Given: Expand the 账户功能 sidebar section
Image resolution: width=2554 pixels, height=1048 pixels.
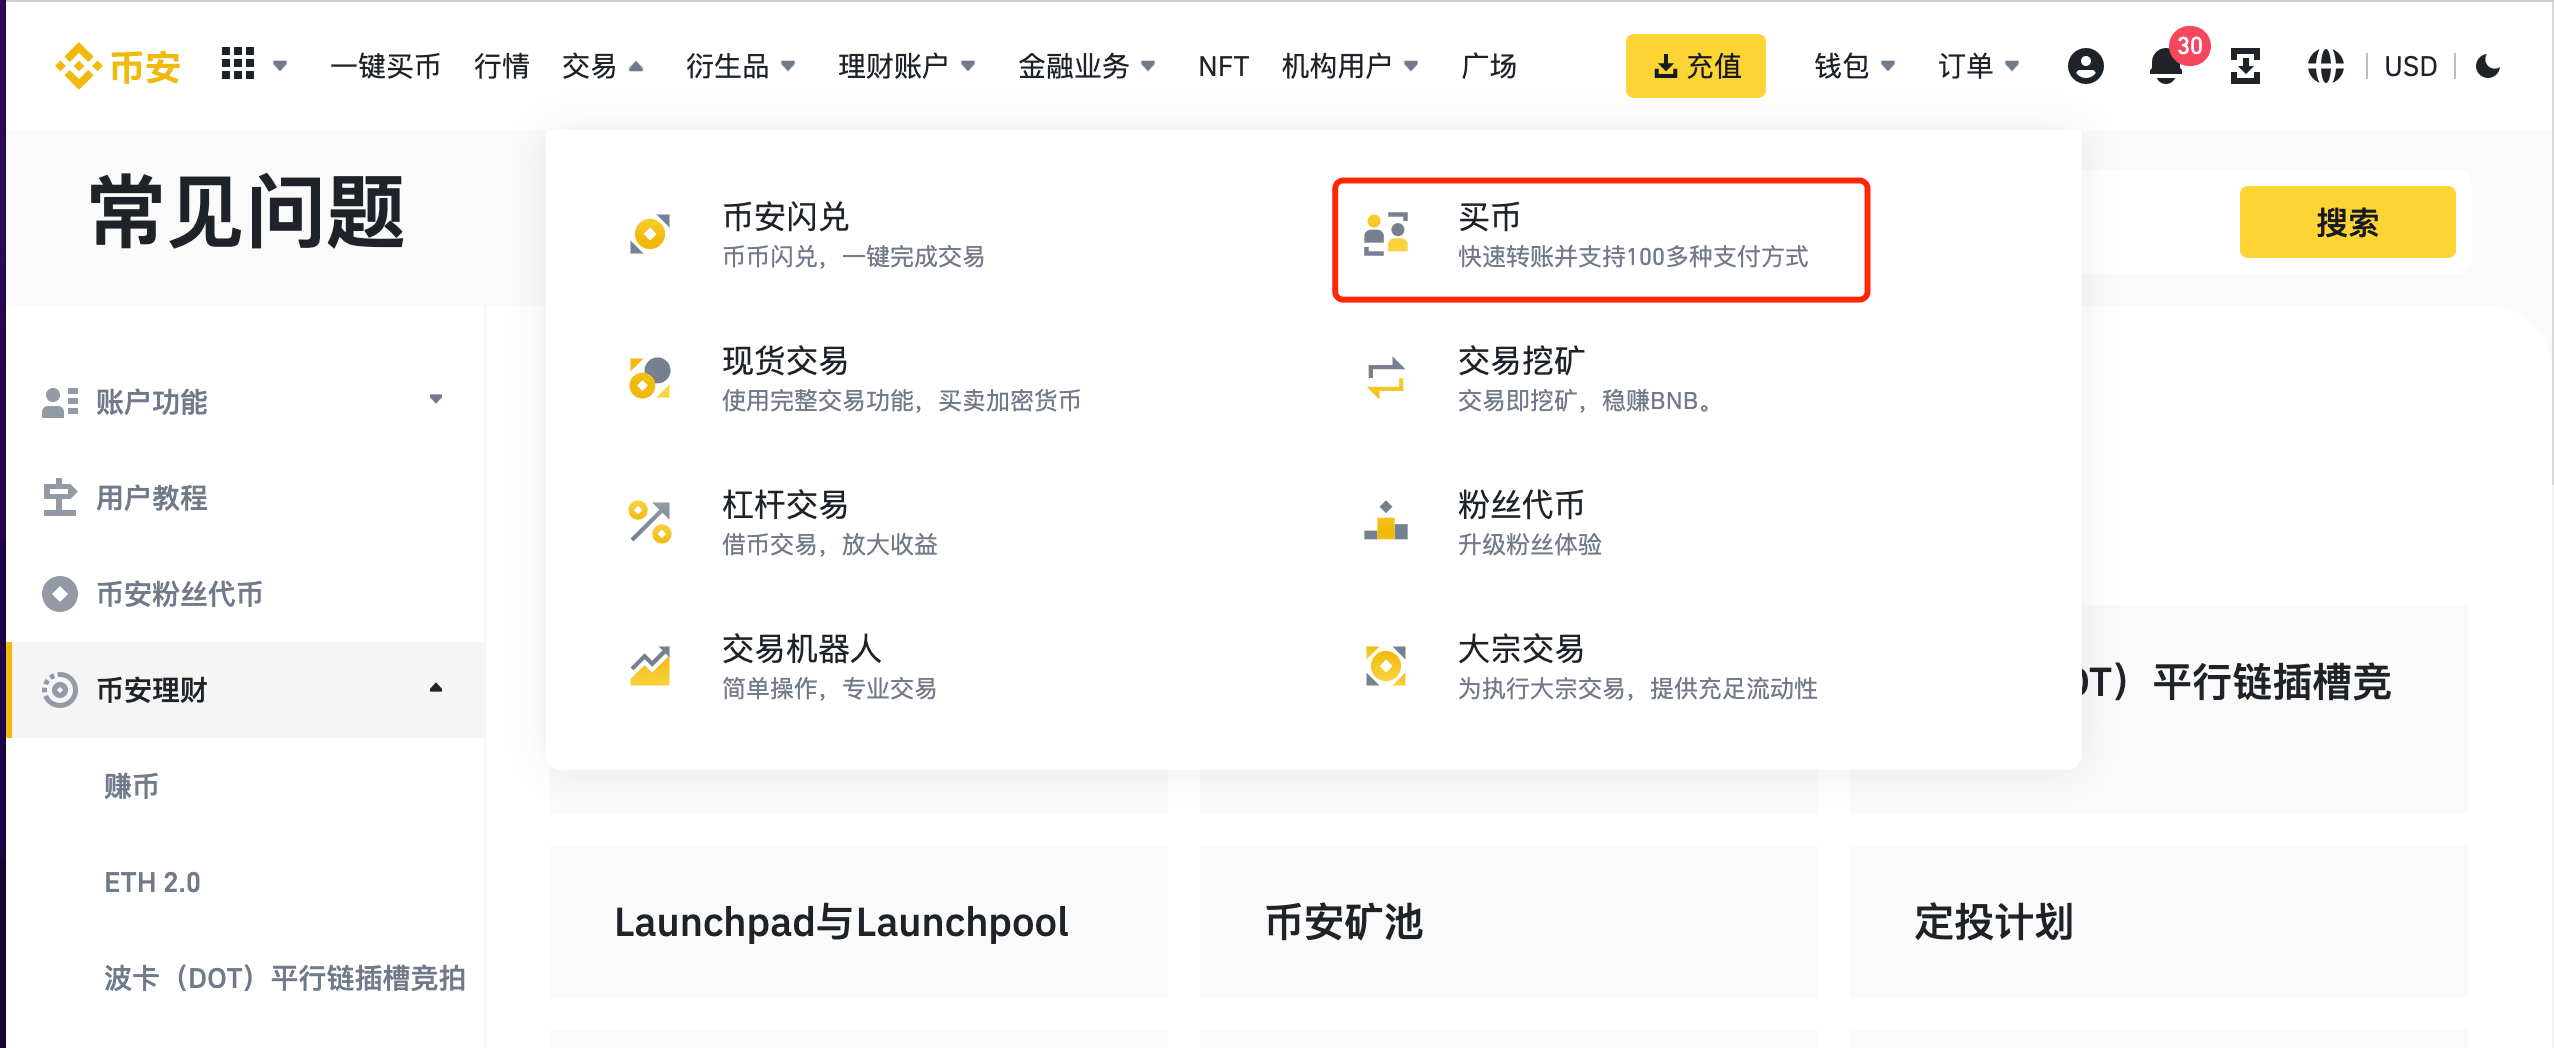Looking at the screenshot, I should [x=436, y=400].
